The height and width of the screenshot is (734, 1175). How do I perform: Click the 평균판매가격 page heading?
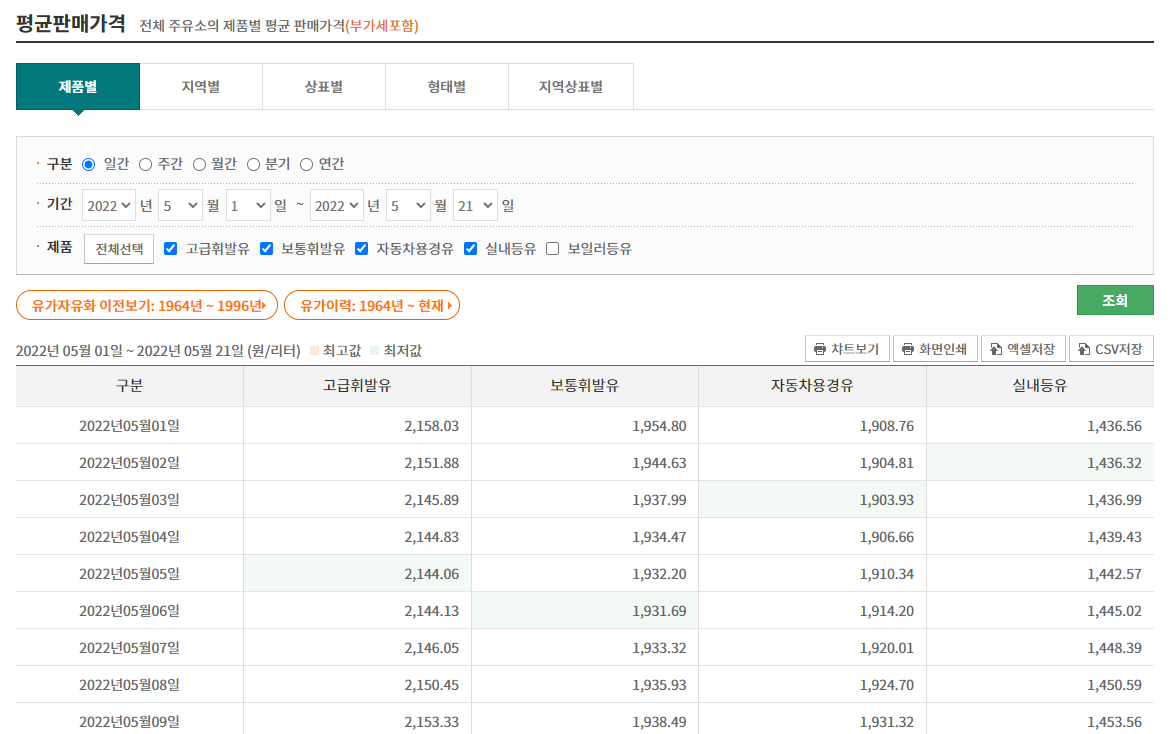(70, 23)
